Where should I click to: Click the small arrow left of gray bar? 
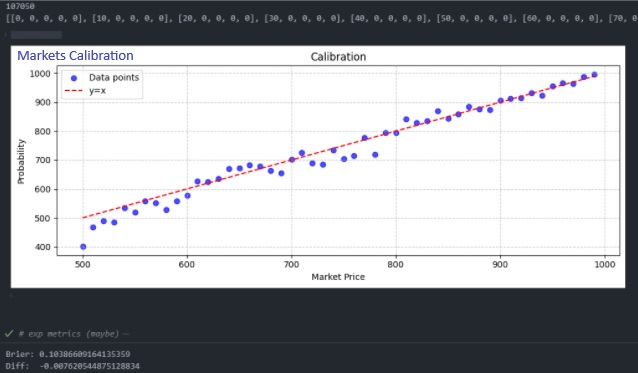[x=6, y=35]
